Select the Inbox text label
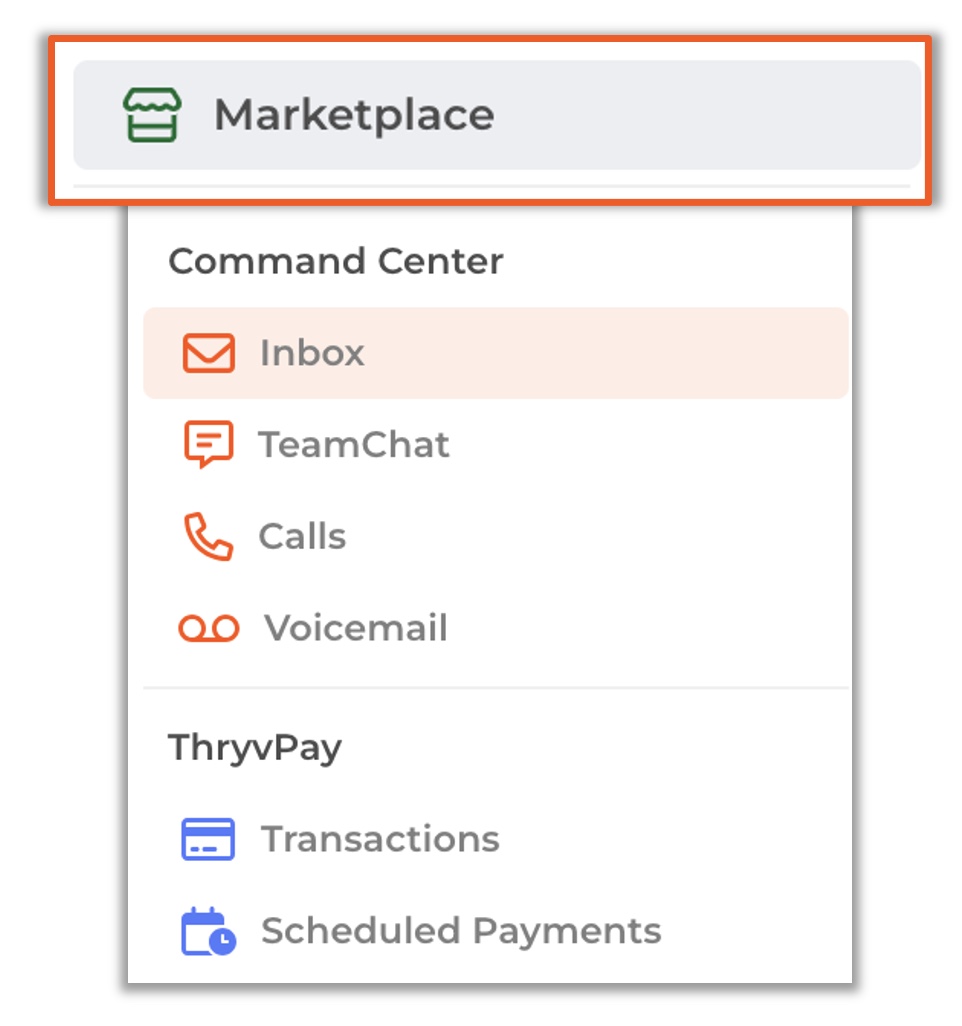The image size is (962, 1026). [x=312, y=353]
